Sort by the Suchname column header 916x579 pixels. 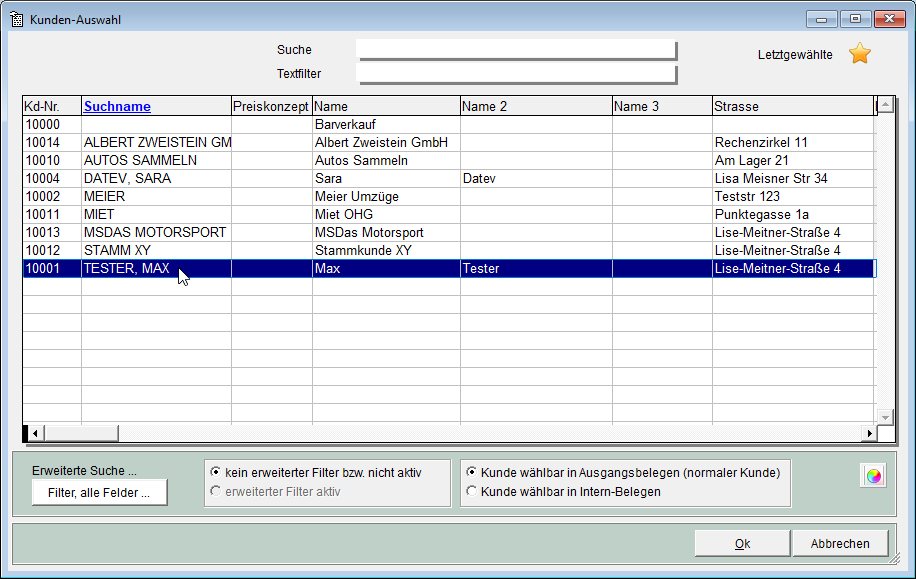tap(117, 106)
